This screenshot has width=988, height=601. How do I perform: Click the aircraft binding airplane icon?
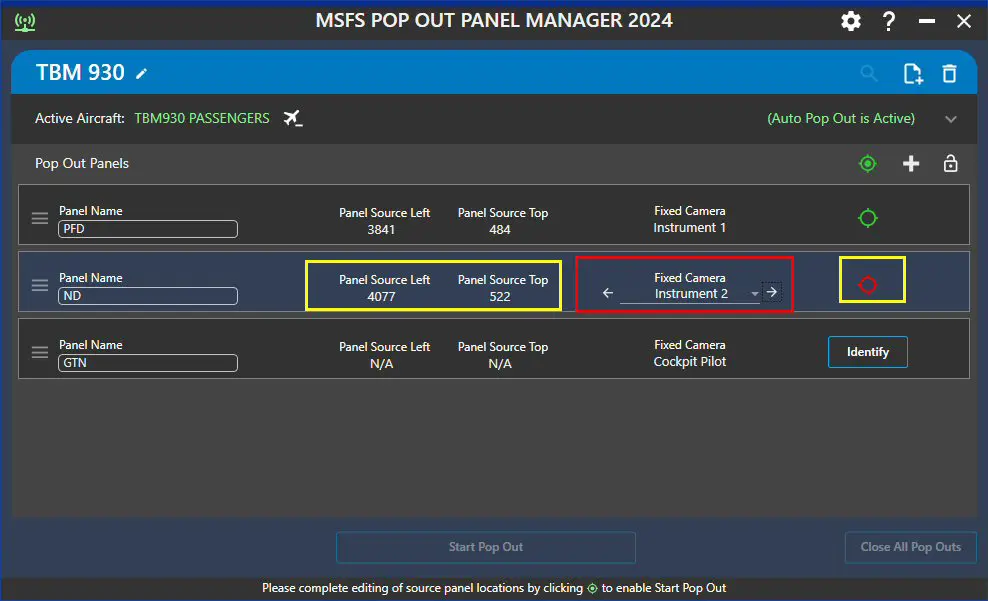292,118
